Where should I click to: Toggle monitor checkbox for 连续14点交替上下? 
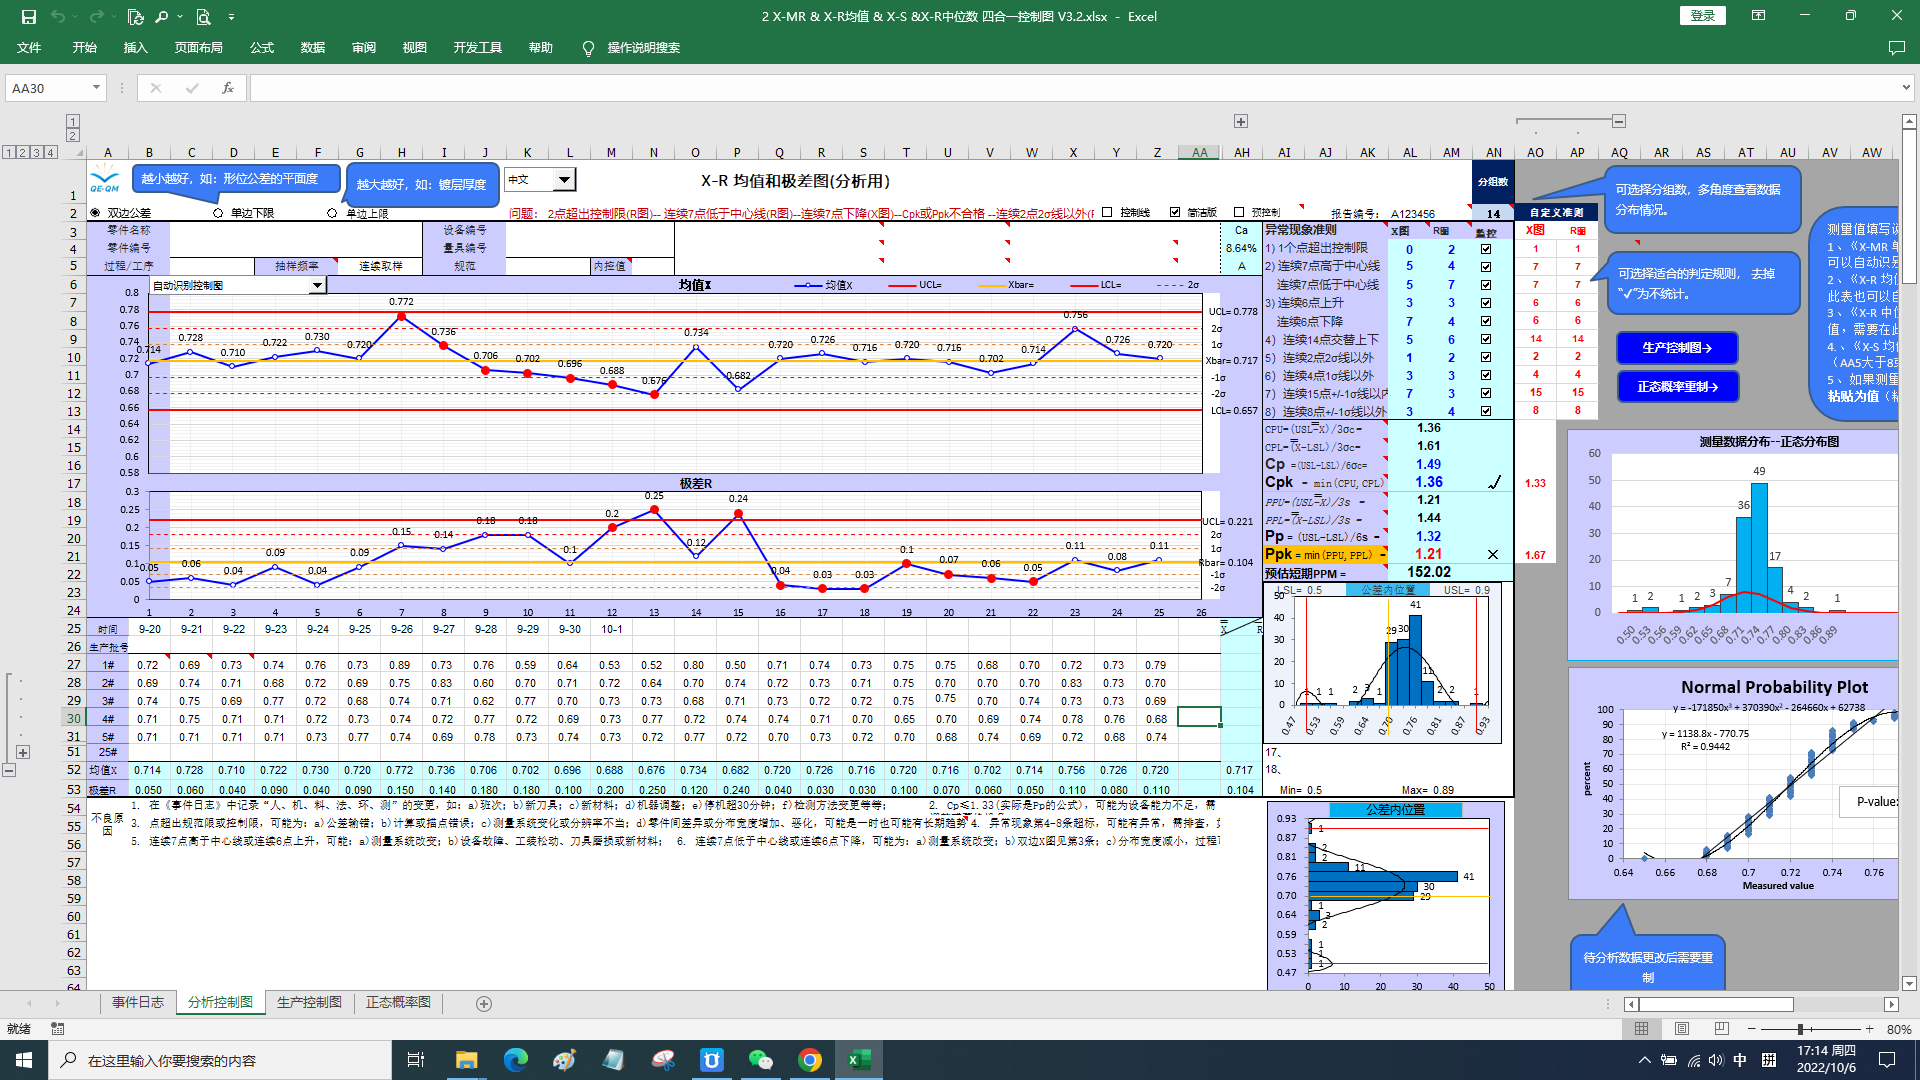(1486, 339)
